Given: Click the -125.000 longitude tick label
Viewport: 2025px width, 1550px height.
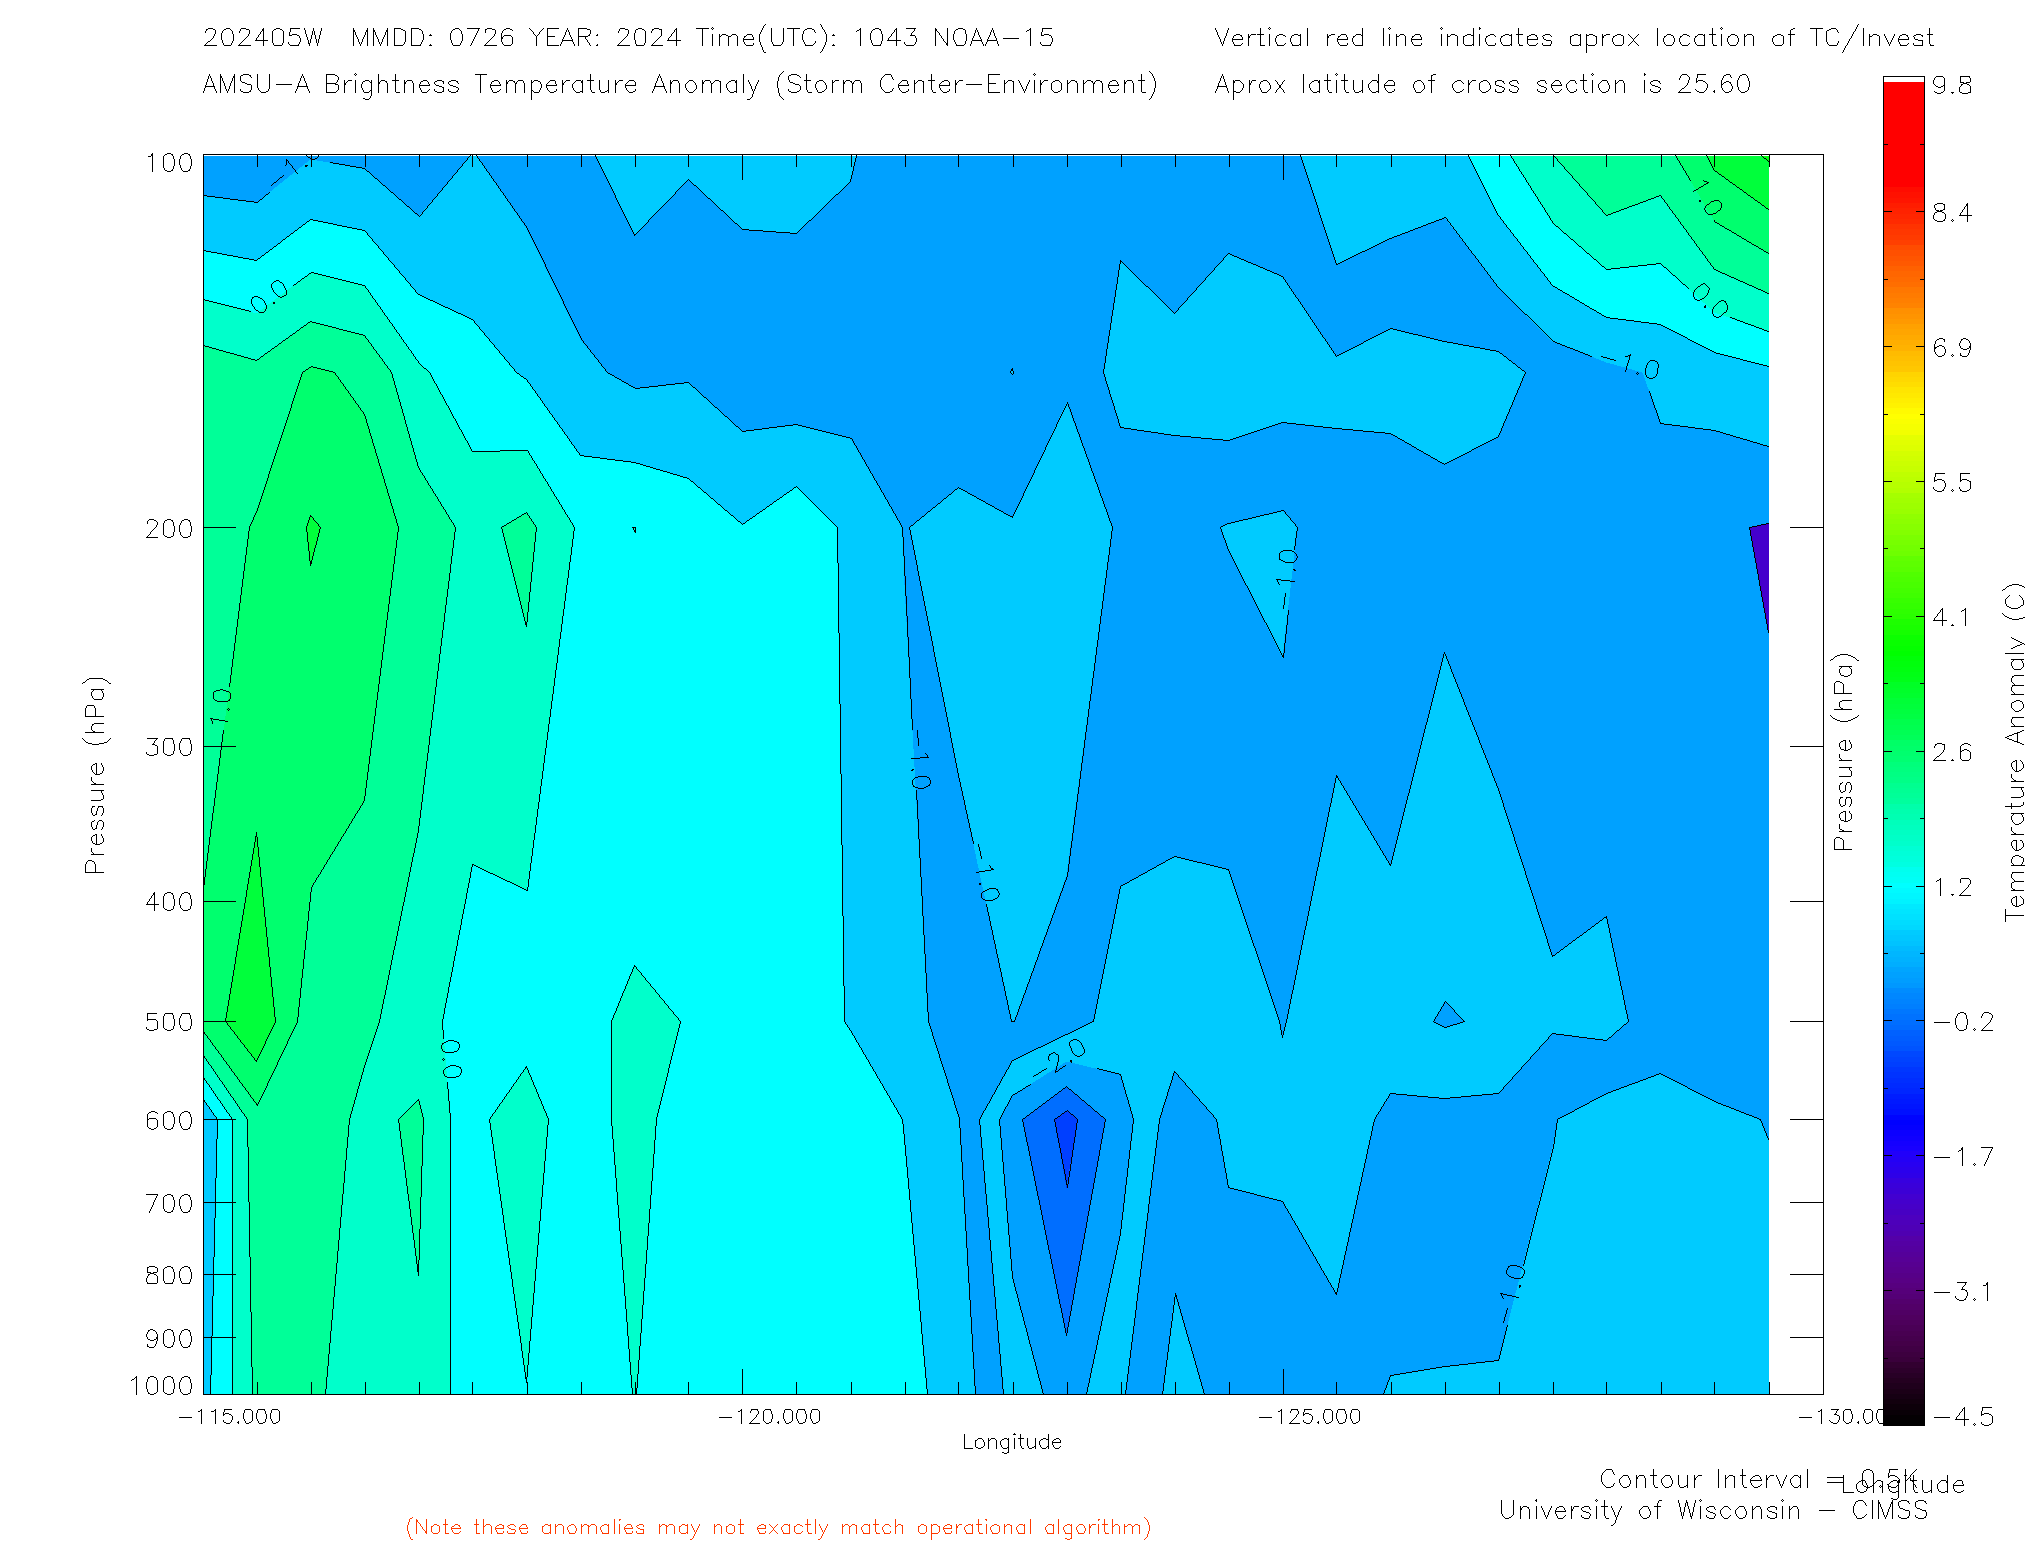Looking at the screenshot, I should [x=1309, y=1417].
